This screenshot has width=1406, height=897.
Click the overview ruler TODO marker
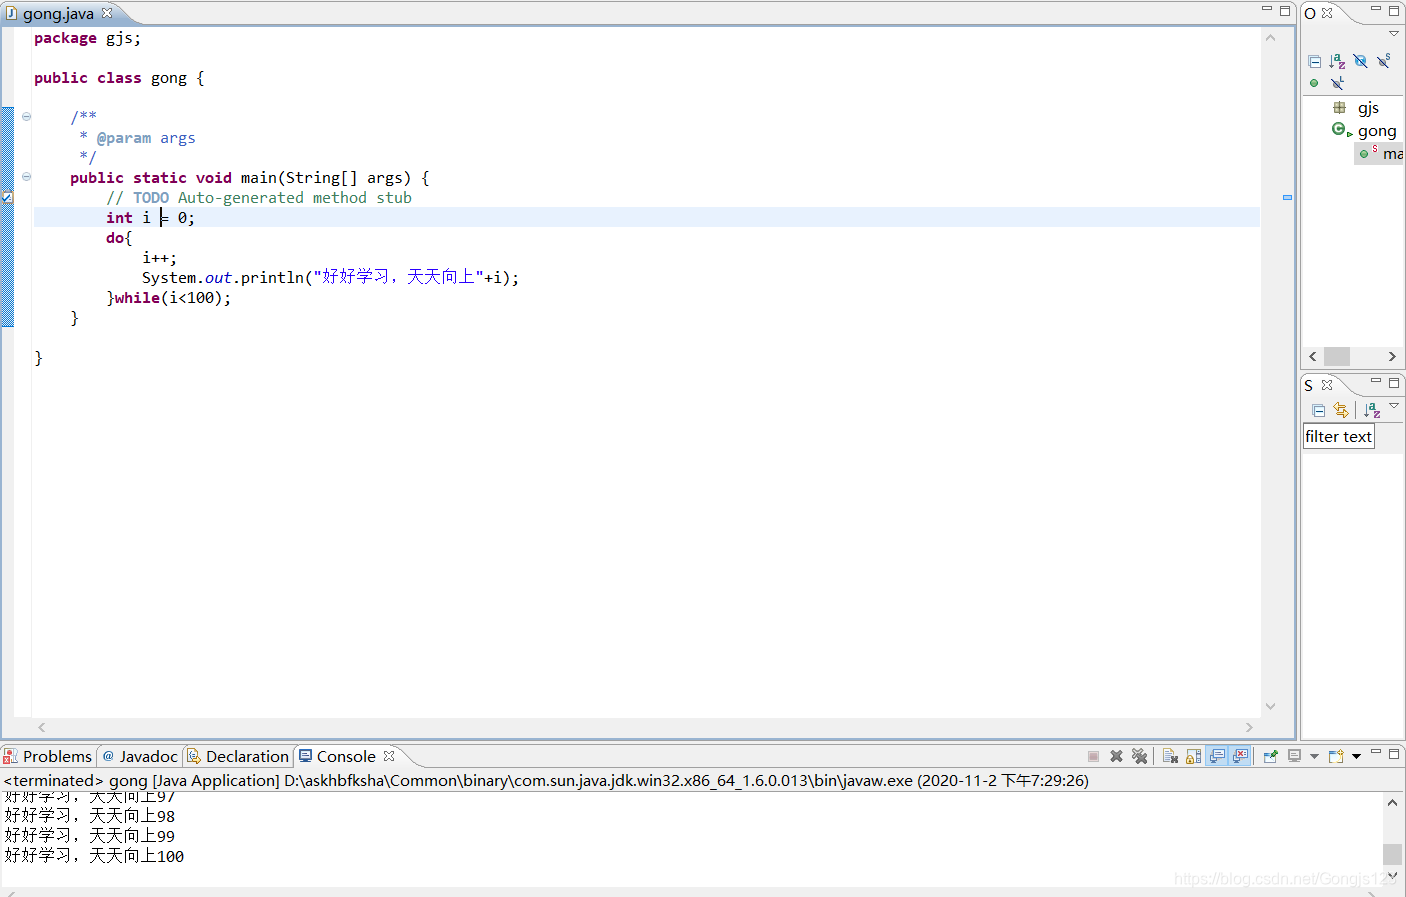pyautogui.click(x=1287, y=198)
